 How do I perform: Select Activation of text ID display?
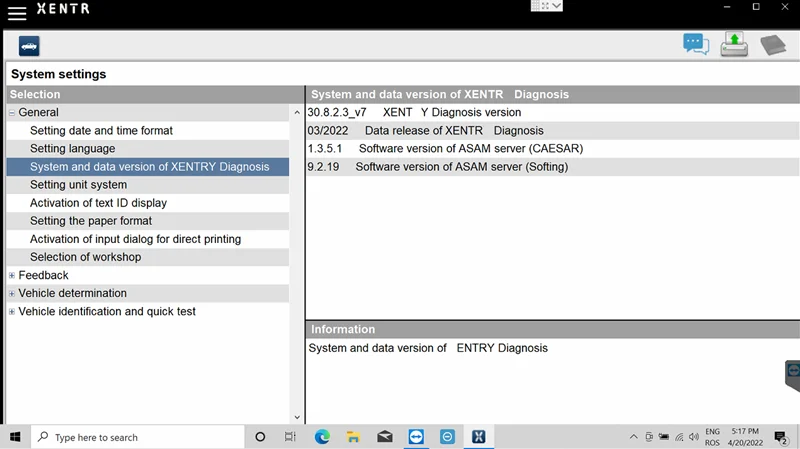pos(147,203)
